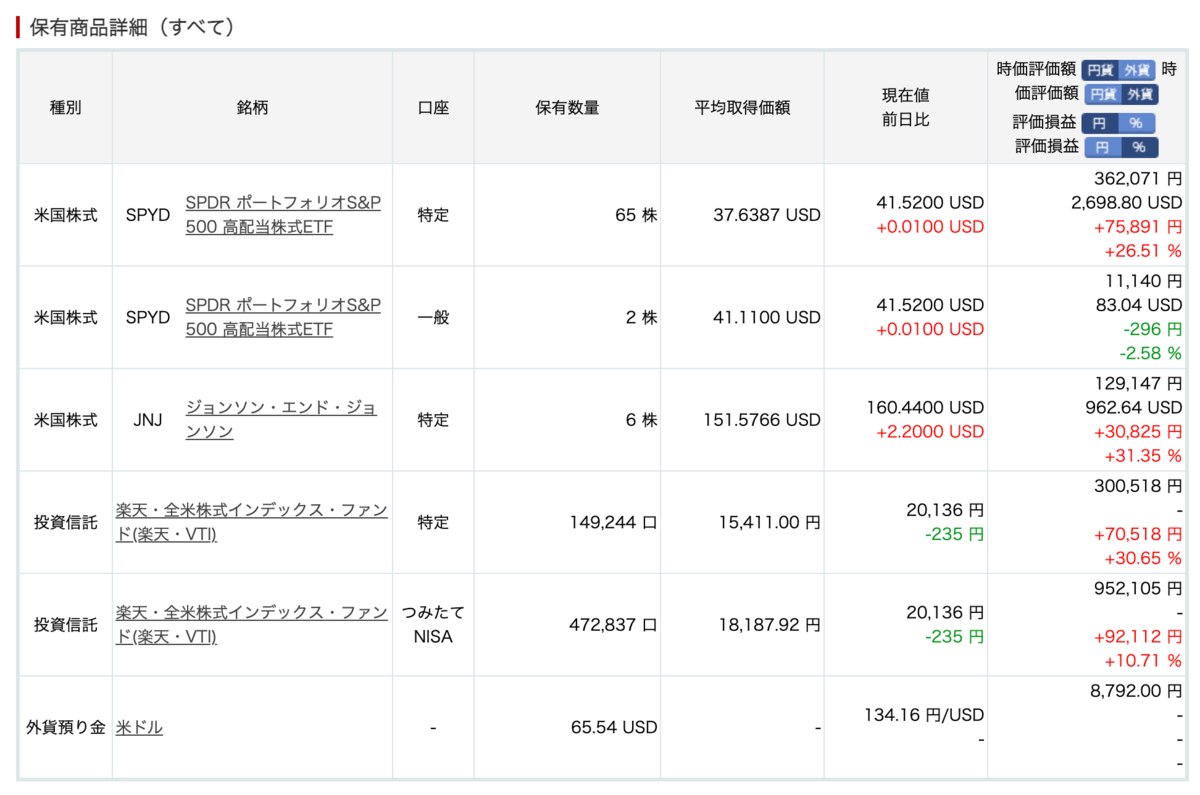Select the 149,244 口 quantity cell

tap(567, 522)
